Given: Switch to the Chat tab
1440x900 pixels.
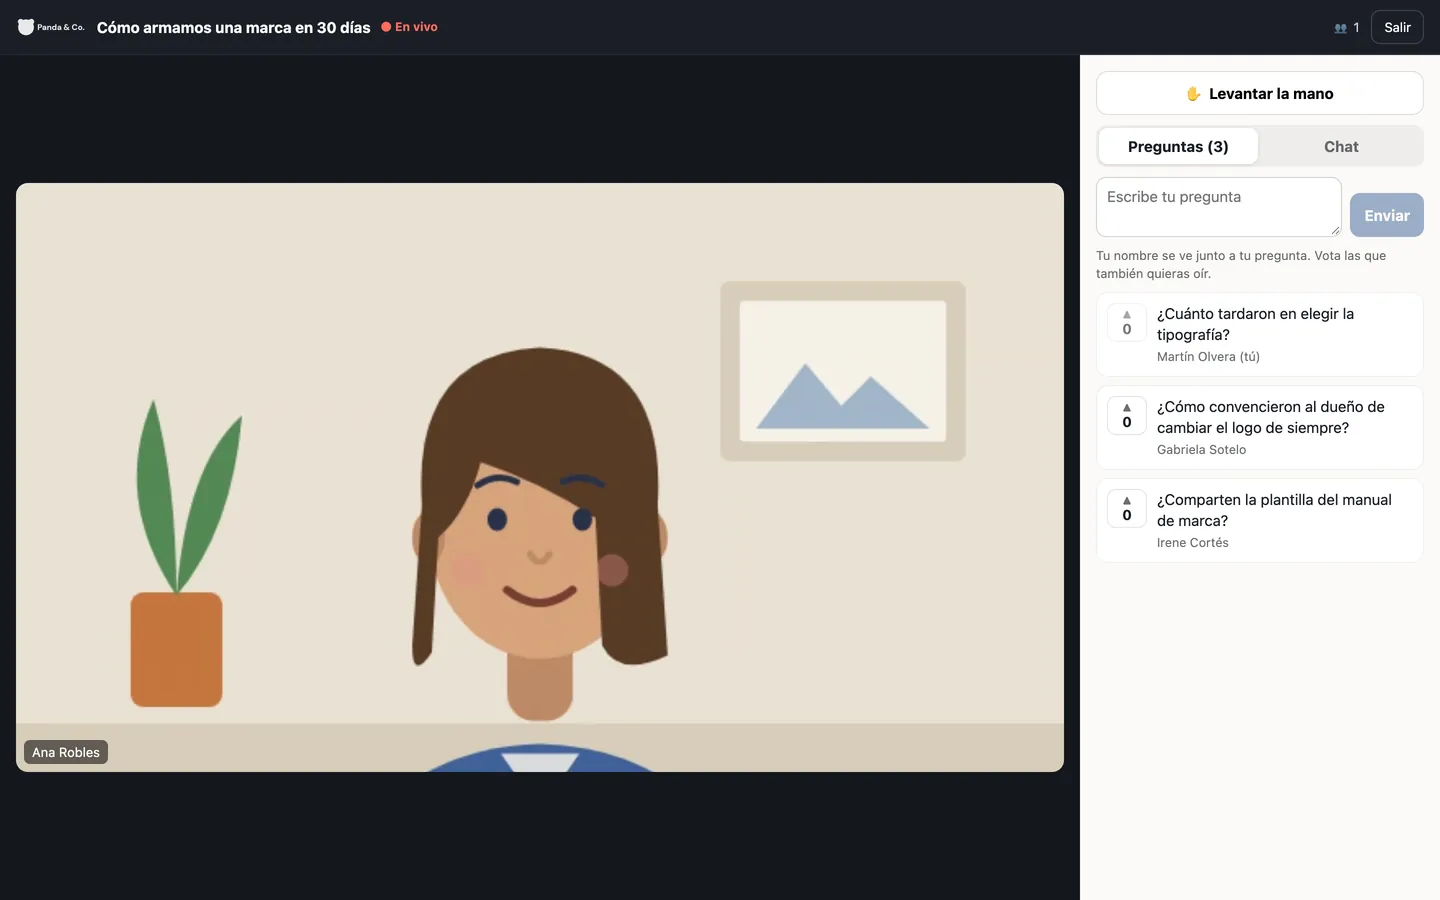Looking at the screenshot, I should [1341, 146].
